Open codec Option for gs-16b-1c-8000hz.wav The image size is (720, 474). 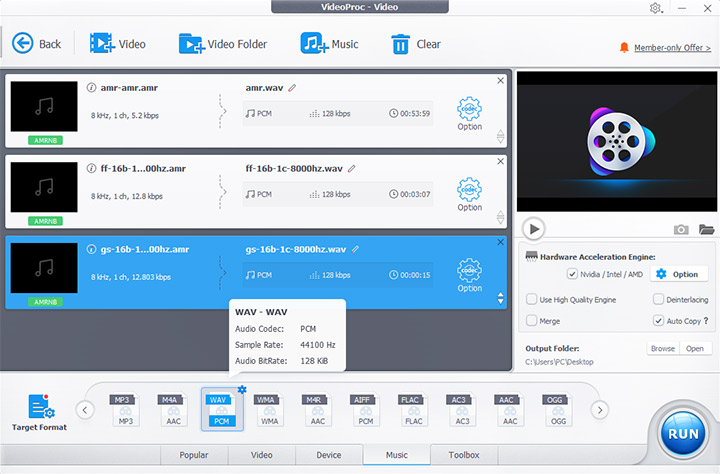coord(469,275)
